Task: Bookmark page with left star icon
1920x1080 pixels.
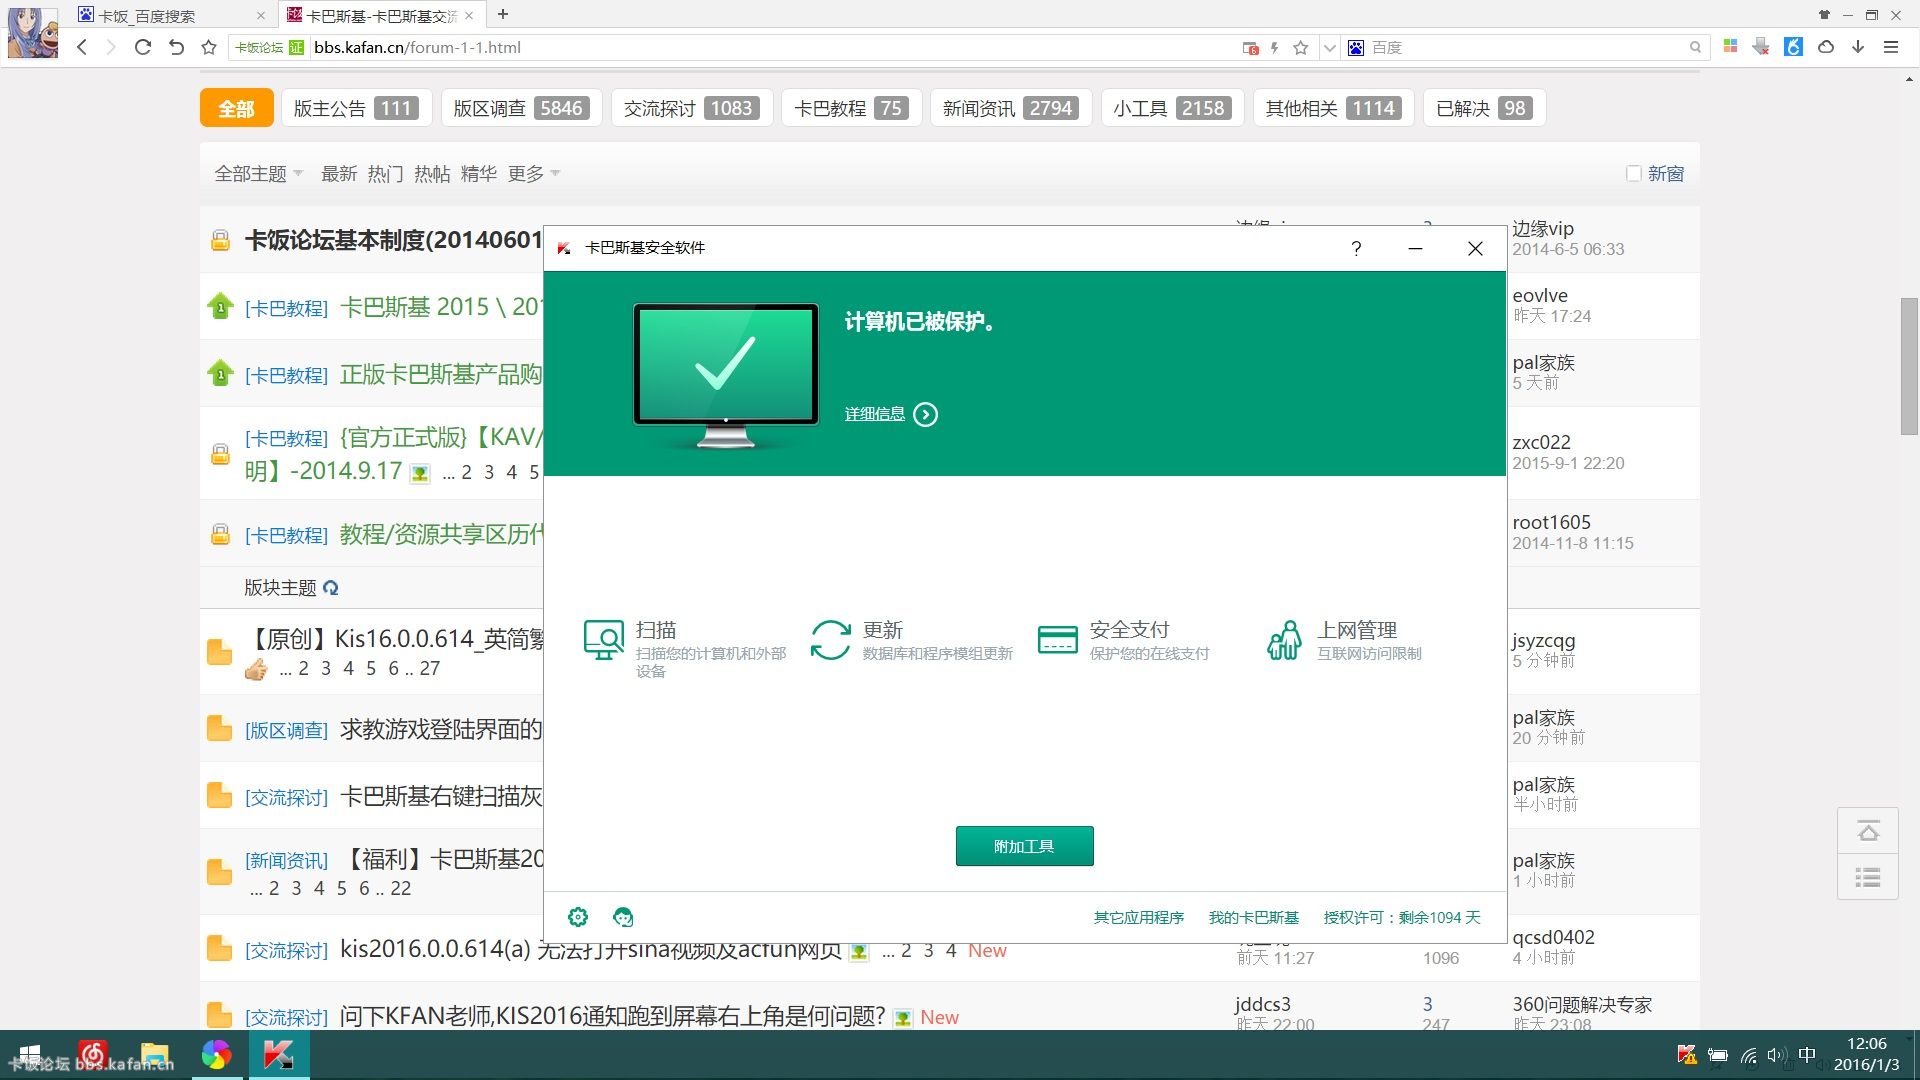Action: tap(209, 47)
